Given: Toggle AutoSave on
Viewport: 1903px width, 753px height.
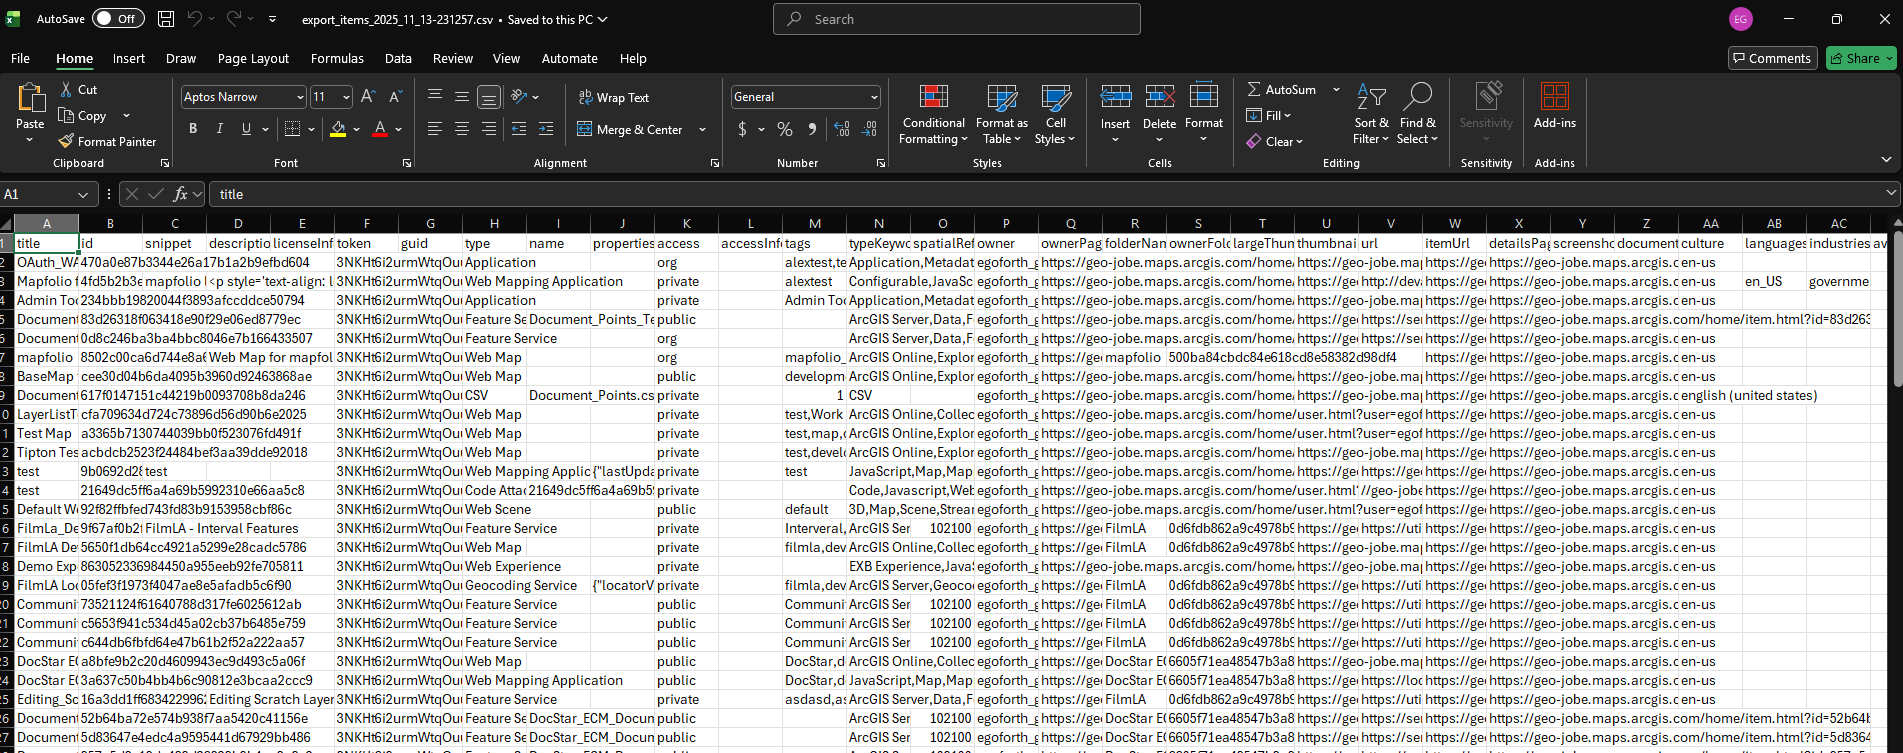Looking at the screenshot, I should pos(118,19).
